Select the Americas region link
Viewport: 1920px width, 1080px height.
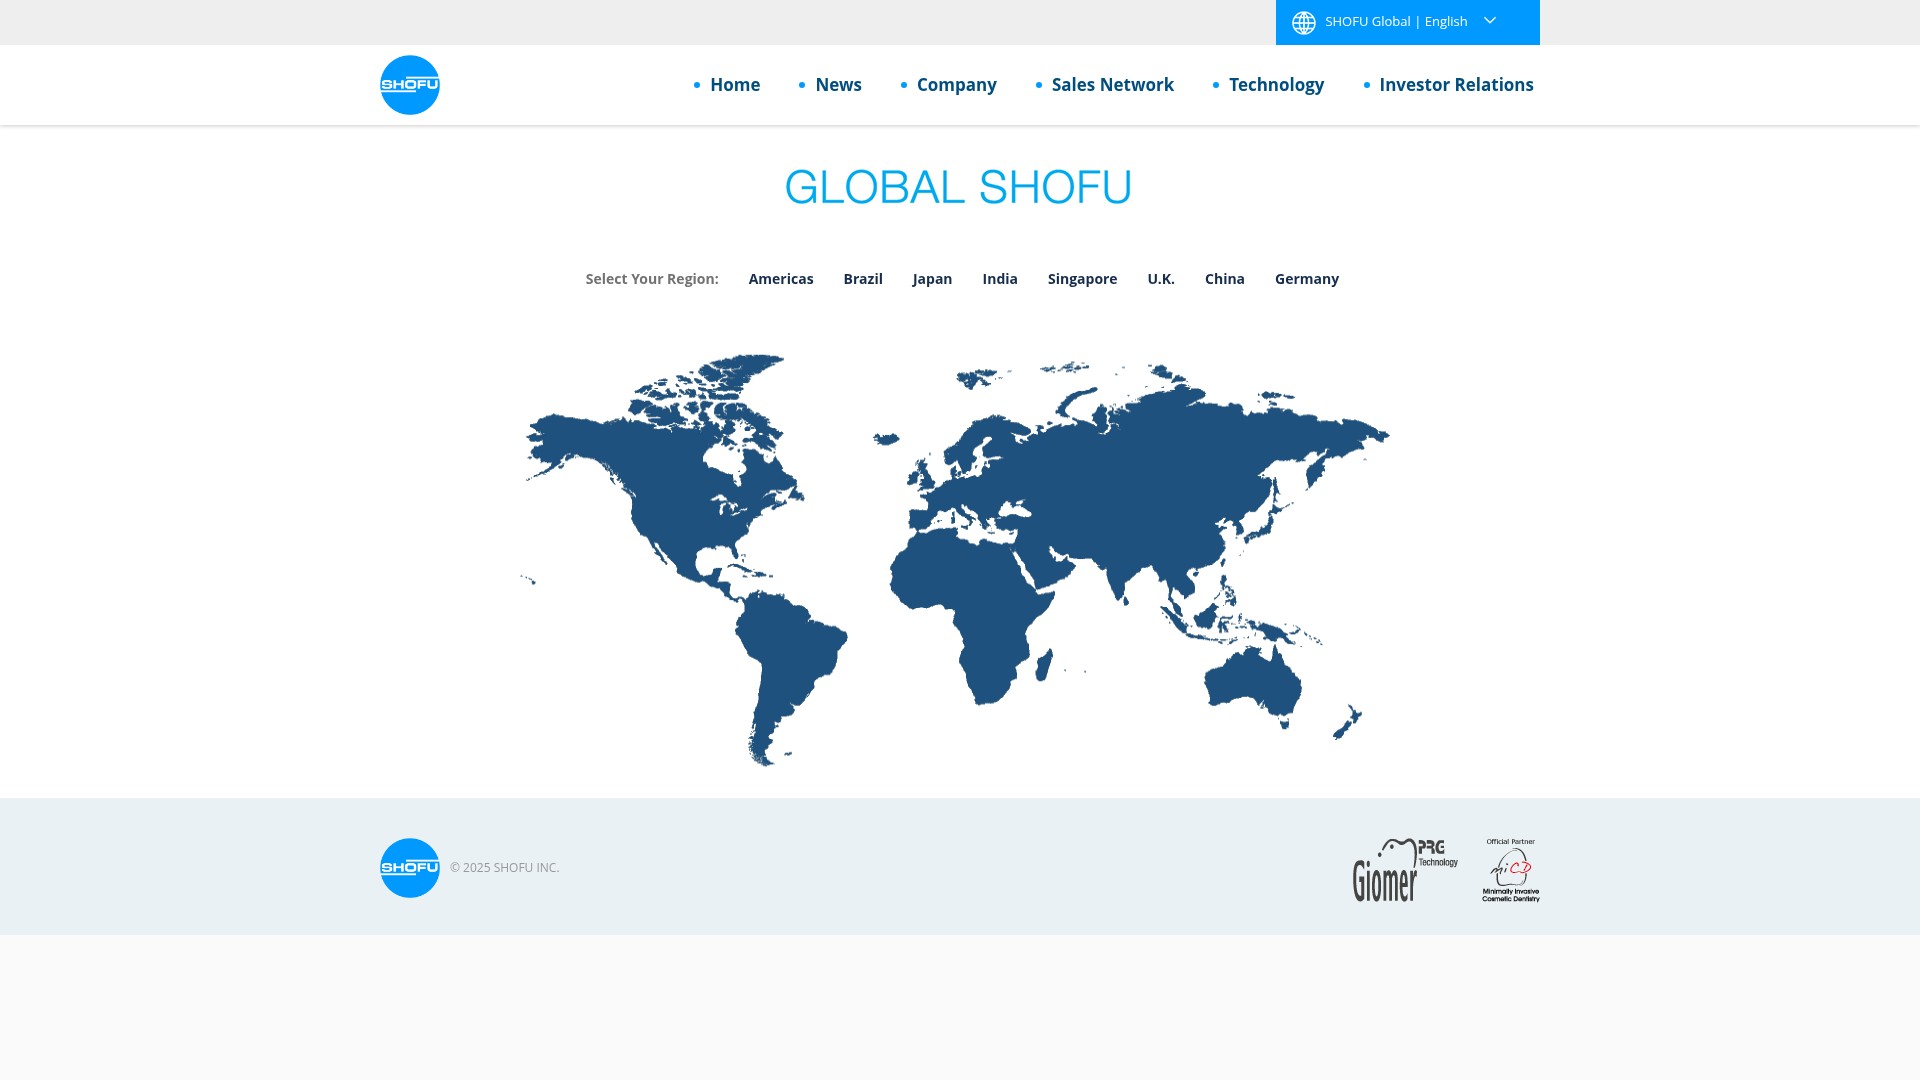(x=781, y=279)
